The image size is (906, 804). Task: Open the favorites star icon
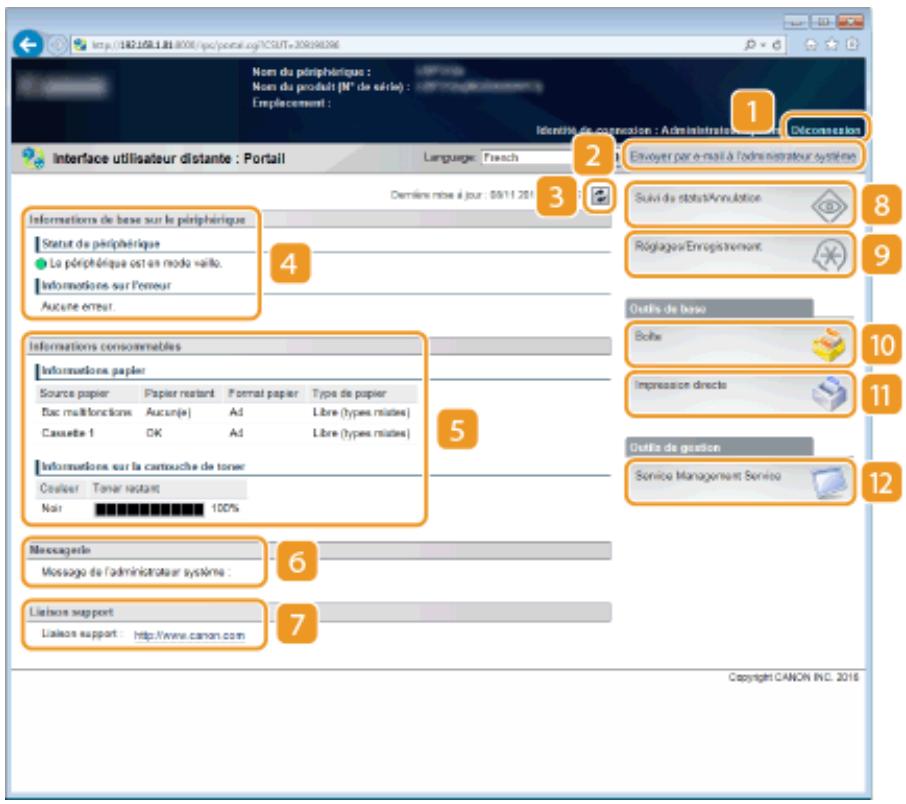831,45
